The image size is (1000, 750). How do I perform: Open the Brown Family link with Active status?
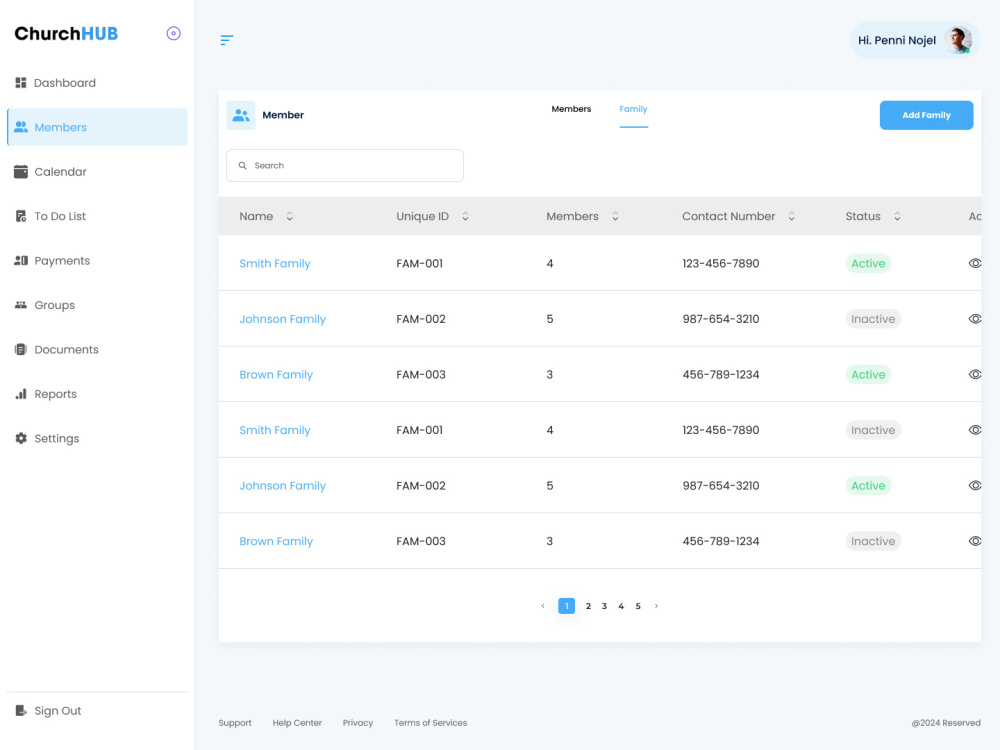coord(276,374)
